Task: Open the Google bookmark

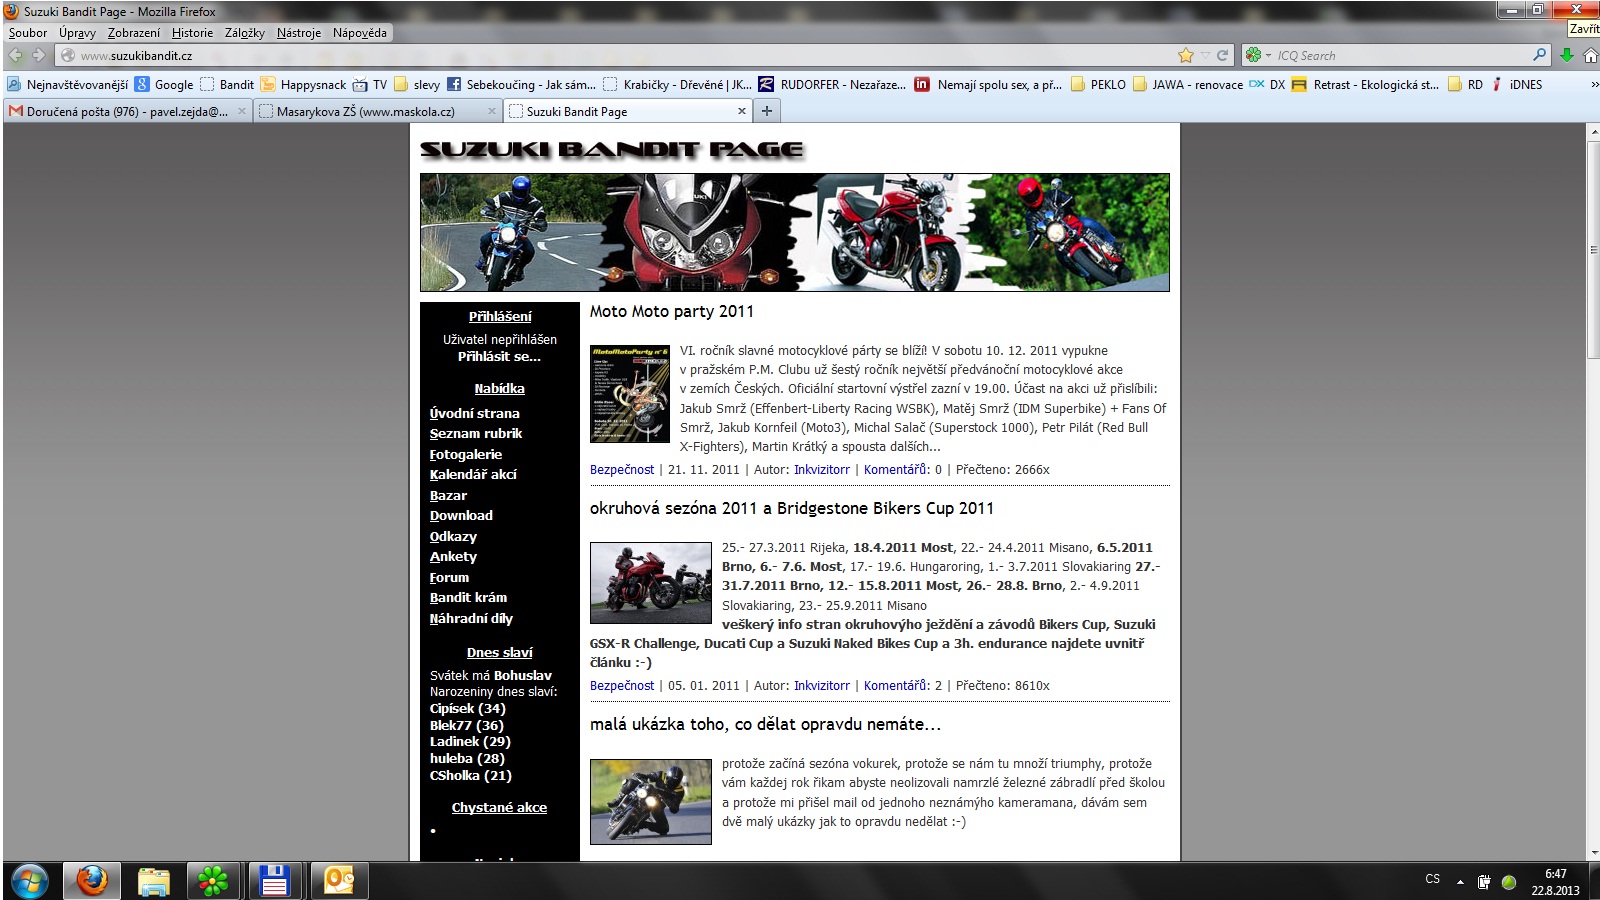Action: click(x=164, y=85)
